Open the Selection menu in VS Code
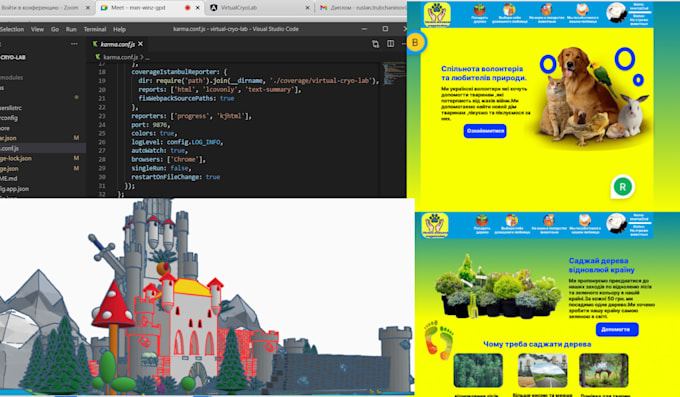Image resolution: width=680 pixels, height=397 pixels. [x=12, y=29]
